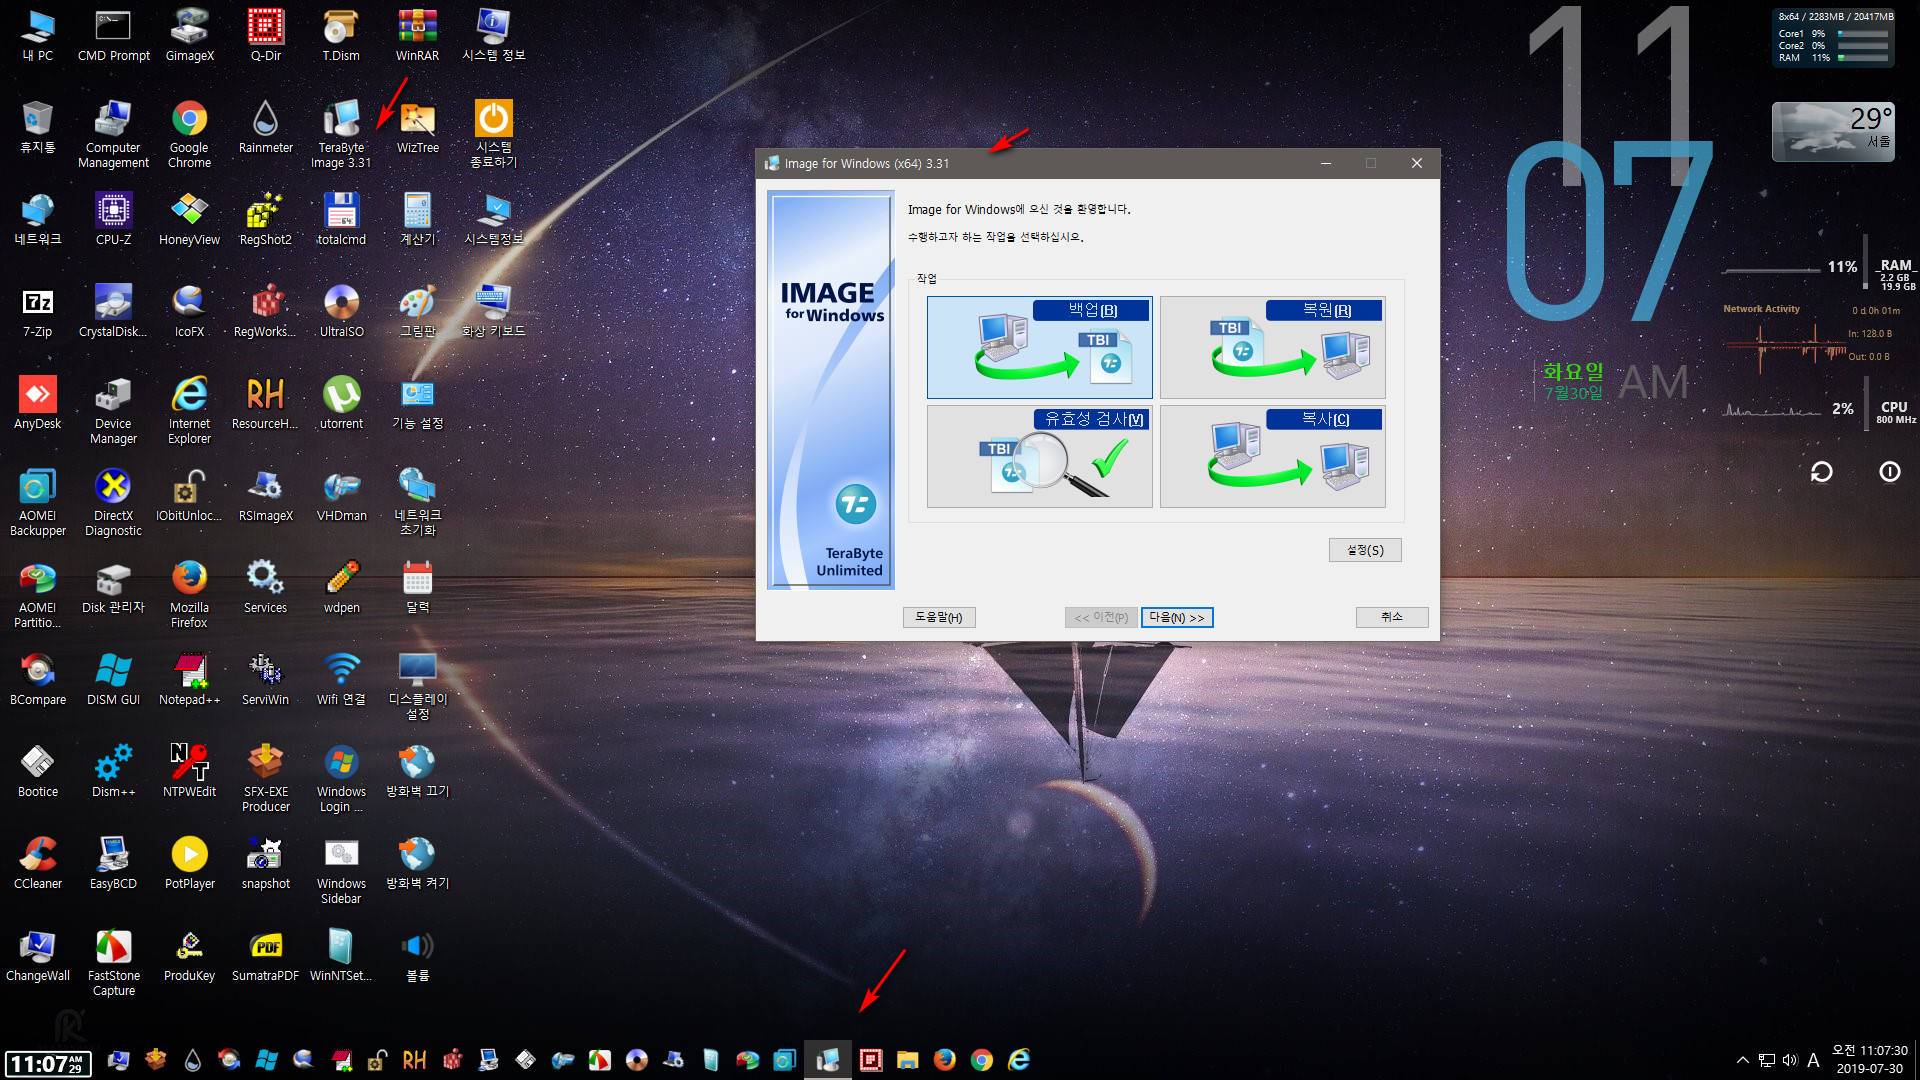Open the WinRAR desktop icon
1920x1080 pixels.
(x=417, y=36)
